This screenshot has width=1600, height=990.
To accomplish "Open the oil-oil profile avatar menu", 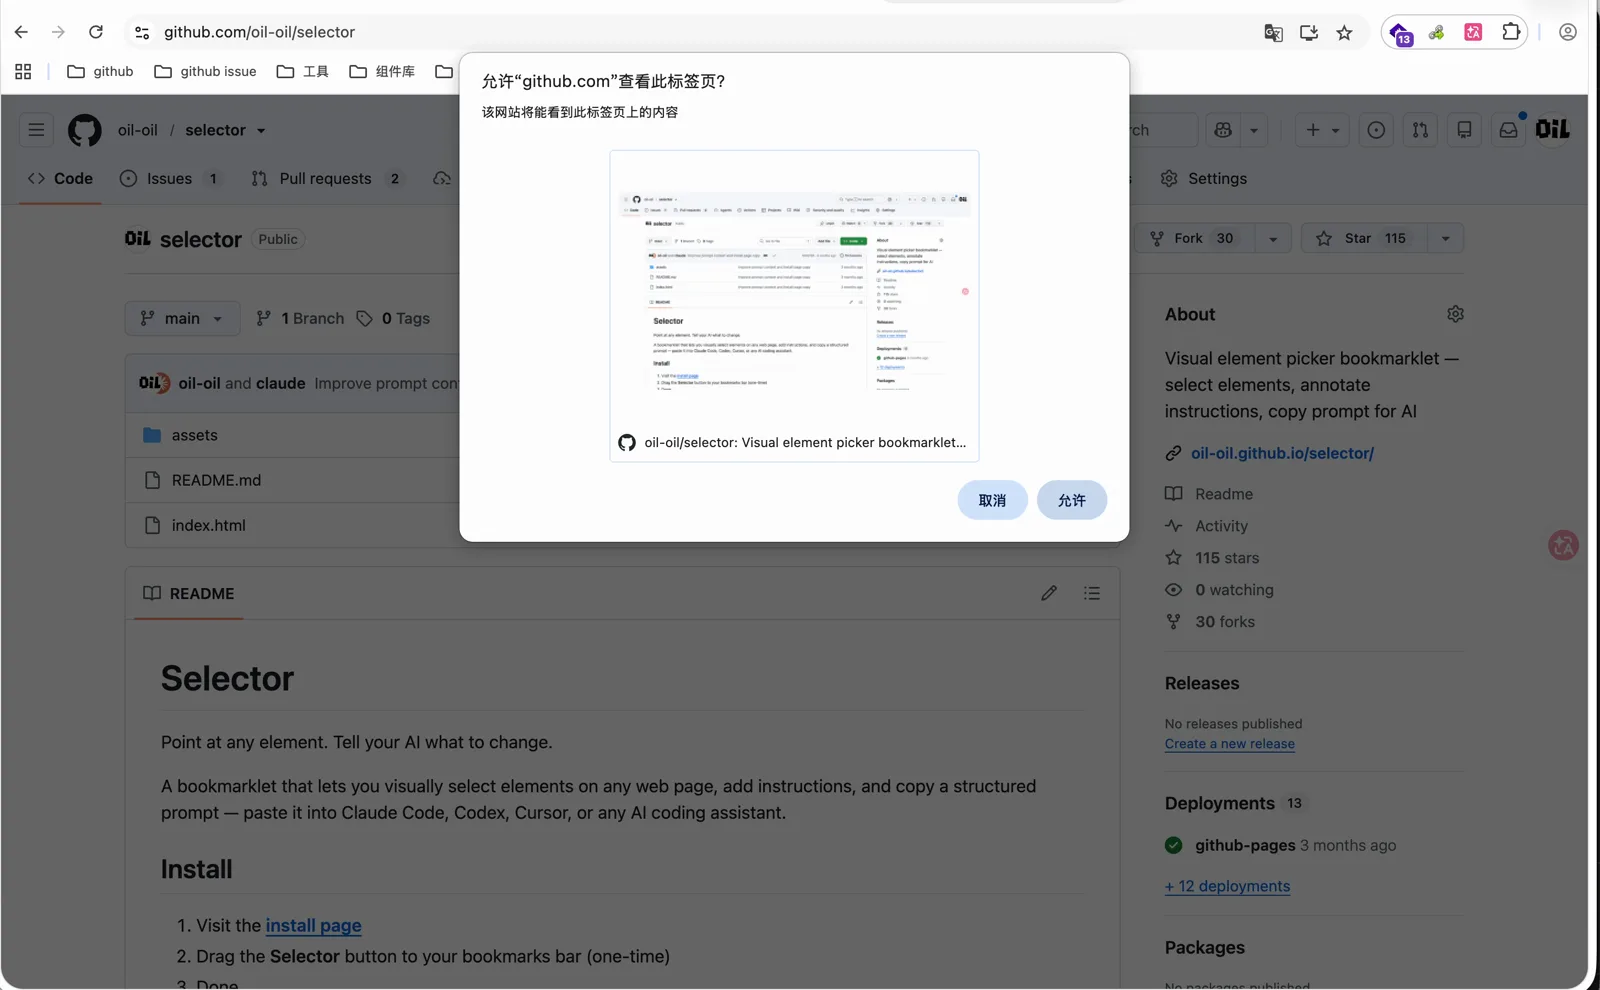I will (x=1553, y=129).
